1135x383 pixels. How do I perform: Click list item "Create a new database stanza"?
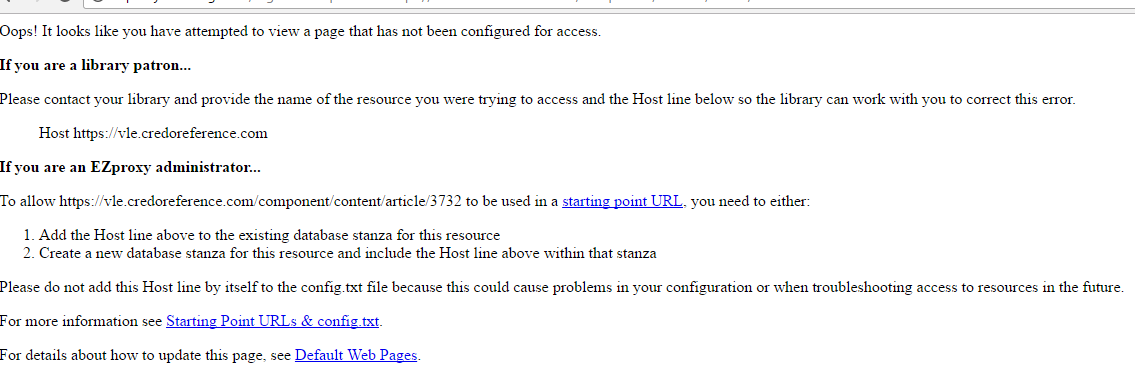347,253
